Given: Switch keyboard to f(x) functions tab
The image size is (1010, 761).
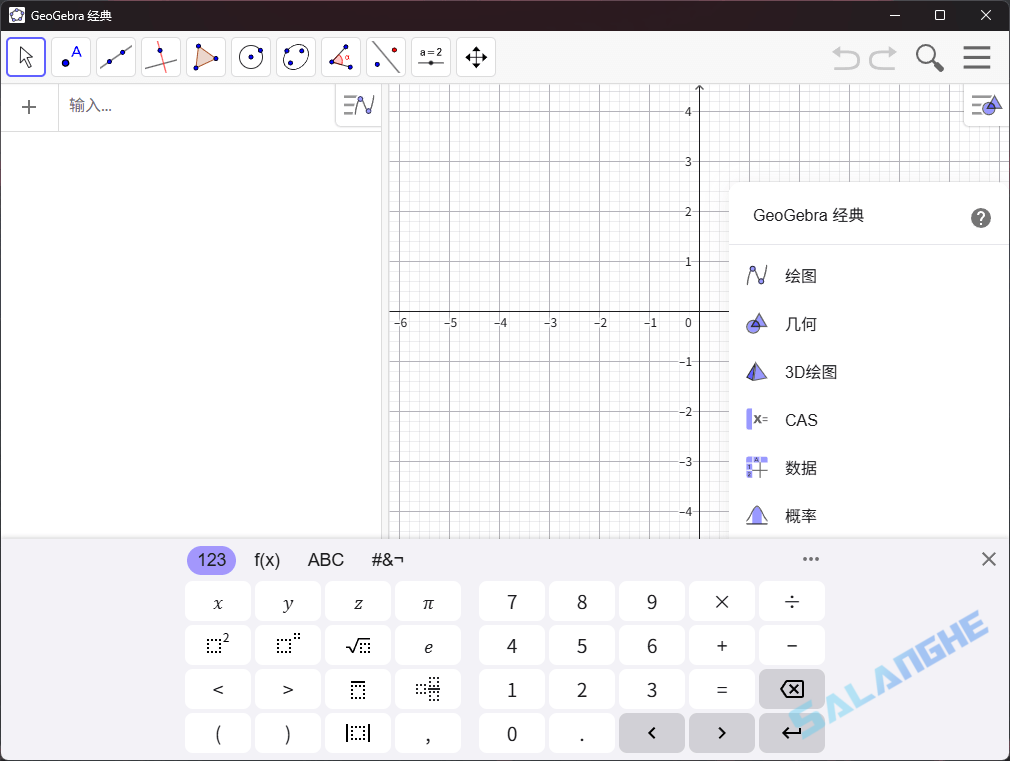Looking at the screenshot, I should pos(267,560).
